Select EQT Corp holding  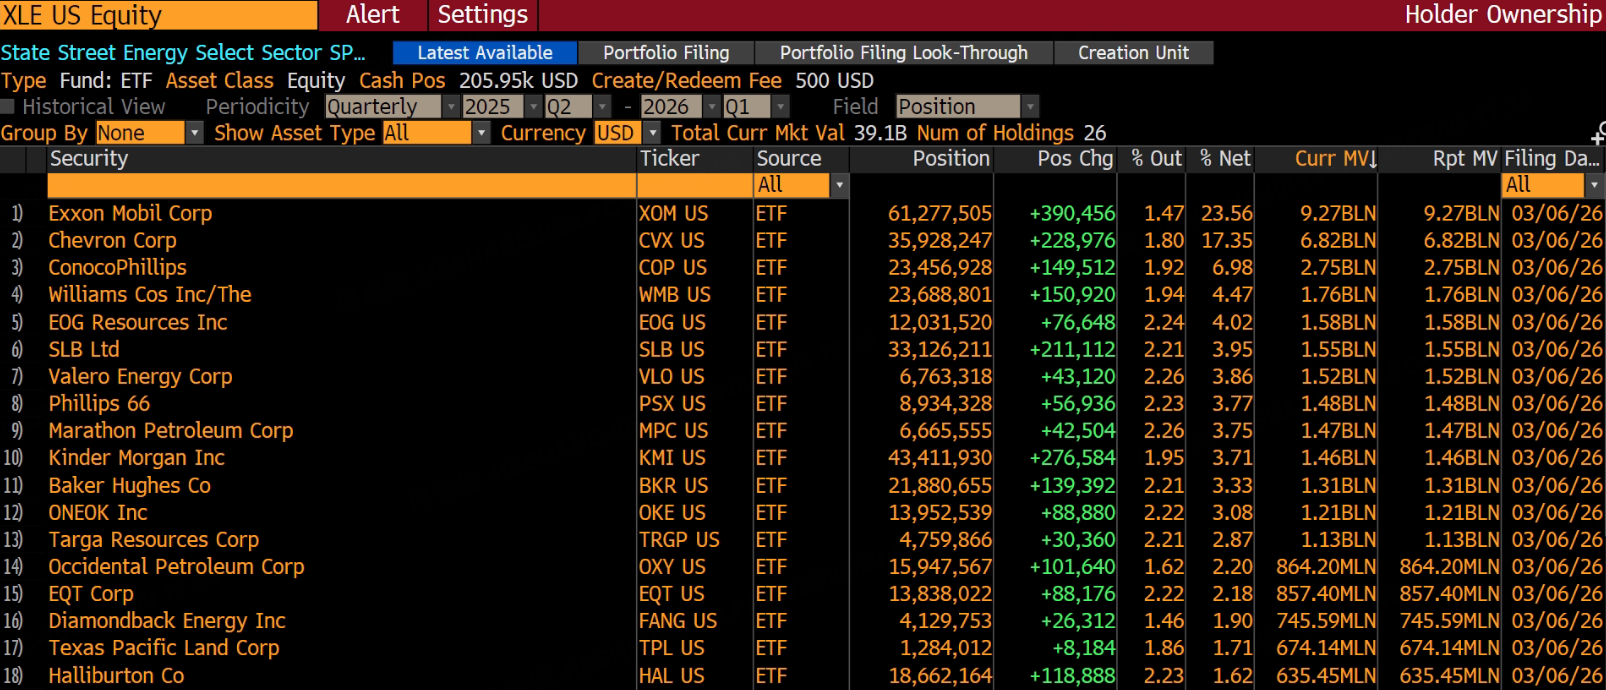(x=91, y=594)
